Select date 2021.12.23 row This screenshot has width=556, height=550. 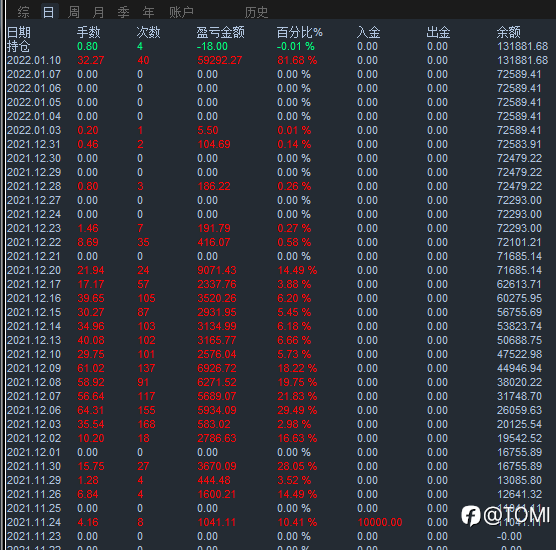[34, 228]
